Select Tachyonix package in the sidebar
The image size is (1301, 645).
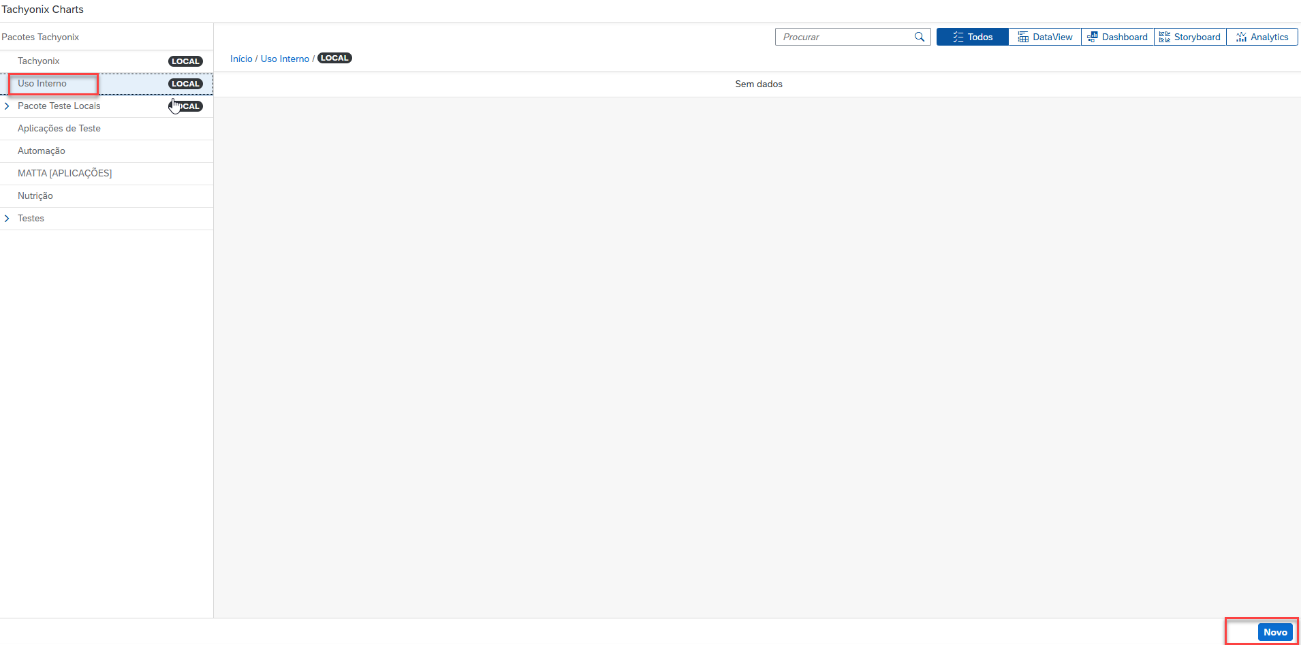39,61
